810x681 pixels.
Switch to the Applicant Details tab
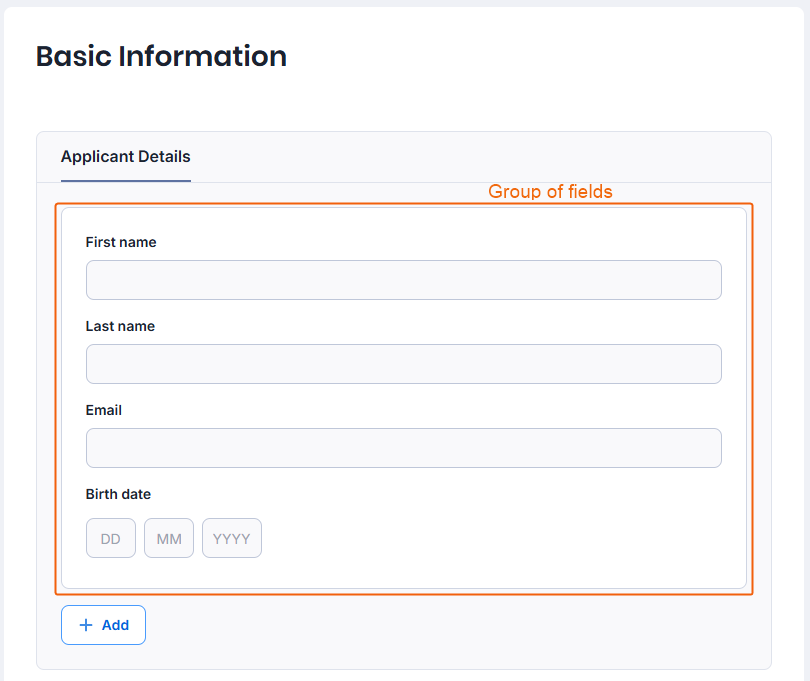[125, 157]
